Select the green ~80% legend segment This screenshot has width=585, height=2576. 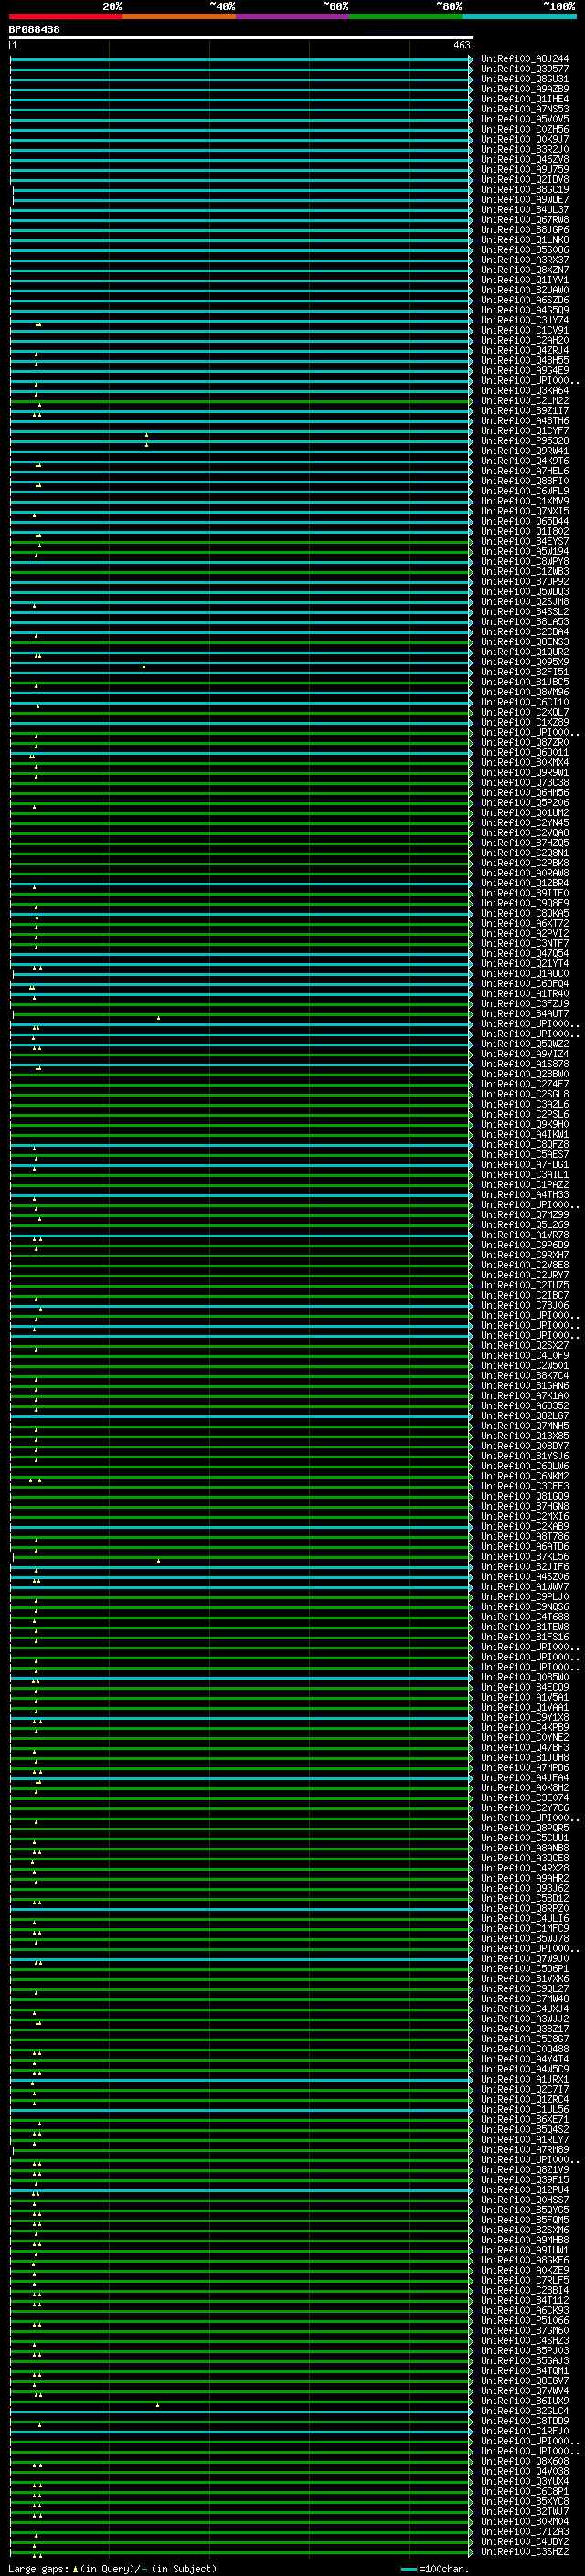(x=405, y=16)
